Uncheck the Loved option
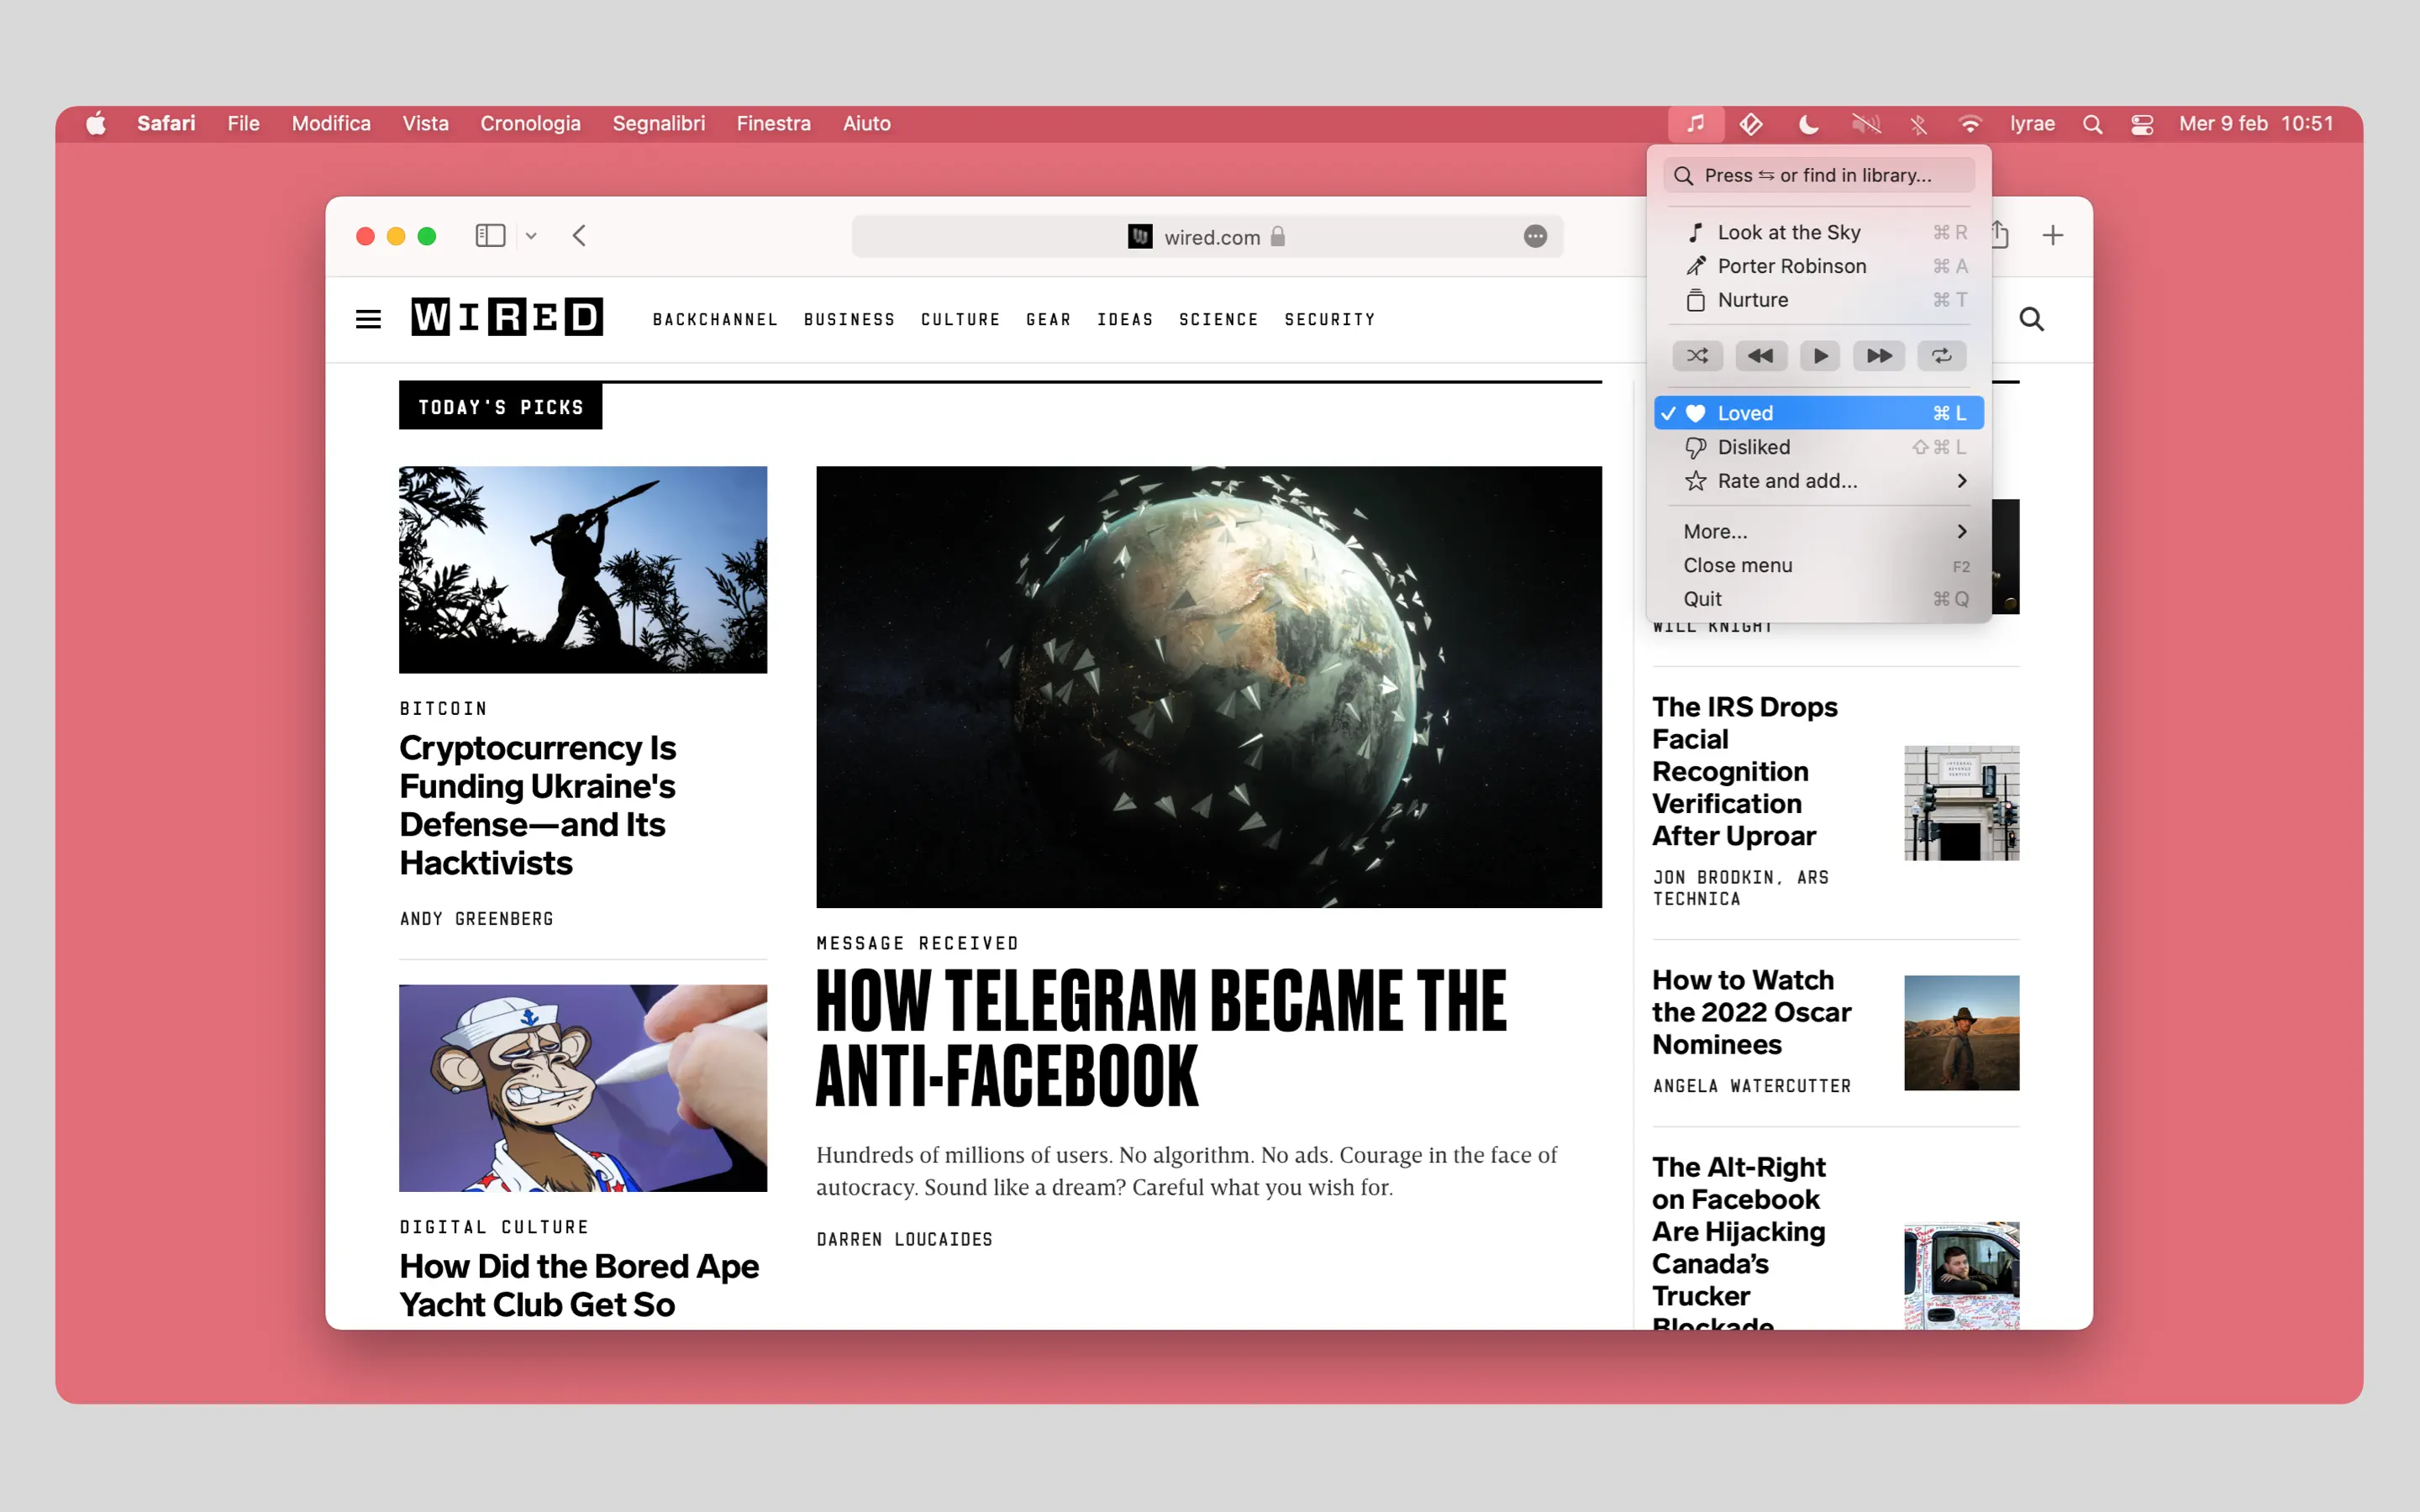2420x1512 pixels. 1817,413
